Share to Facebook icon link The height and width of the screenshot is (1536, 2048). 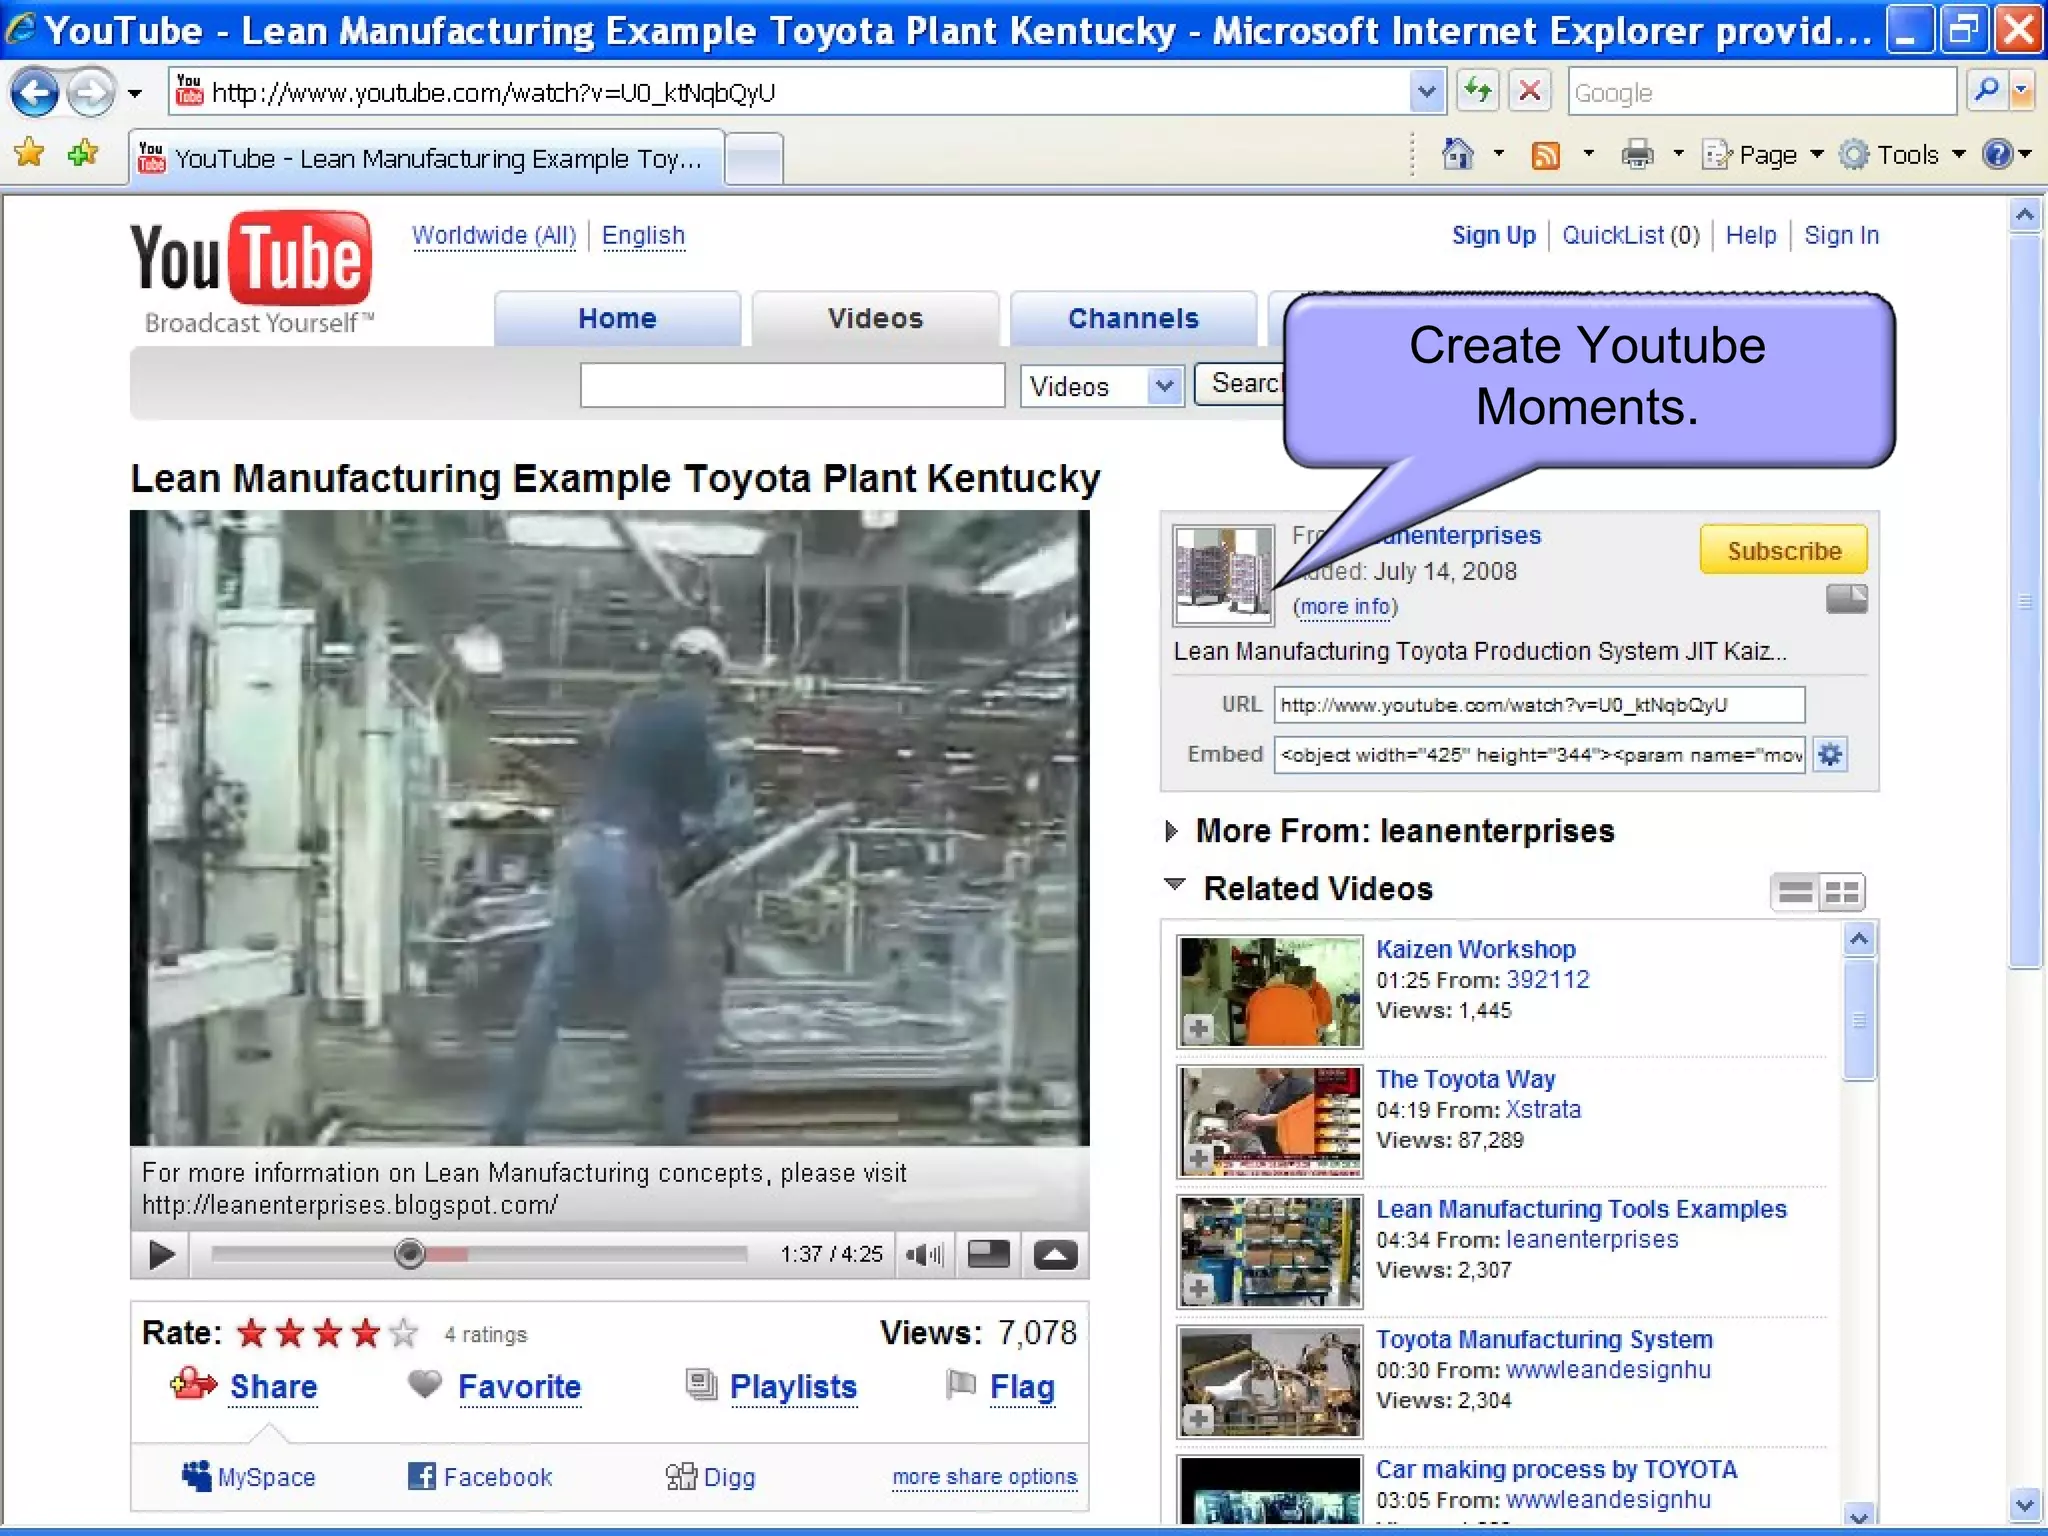click(x=480, y=1477)
